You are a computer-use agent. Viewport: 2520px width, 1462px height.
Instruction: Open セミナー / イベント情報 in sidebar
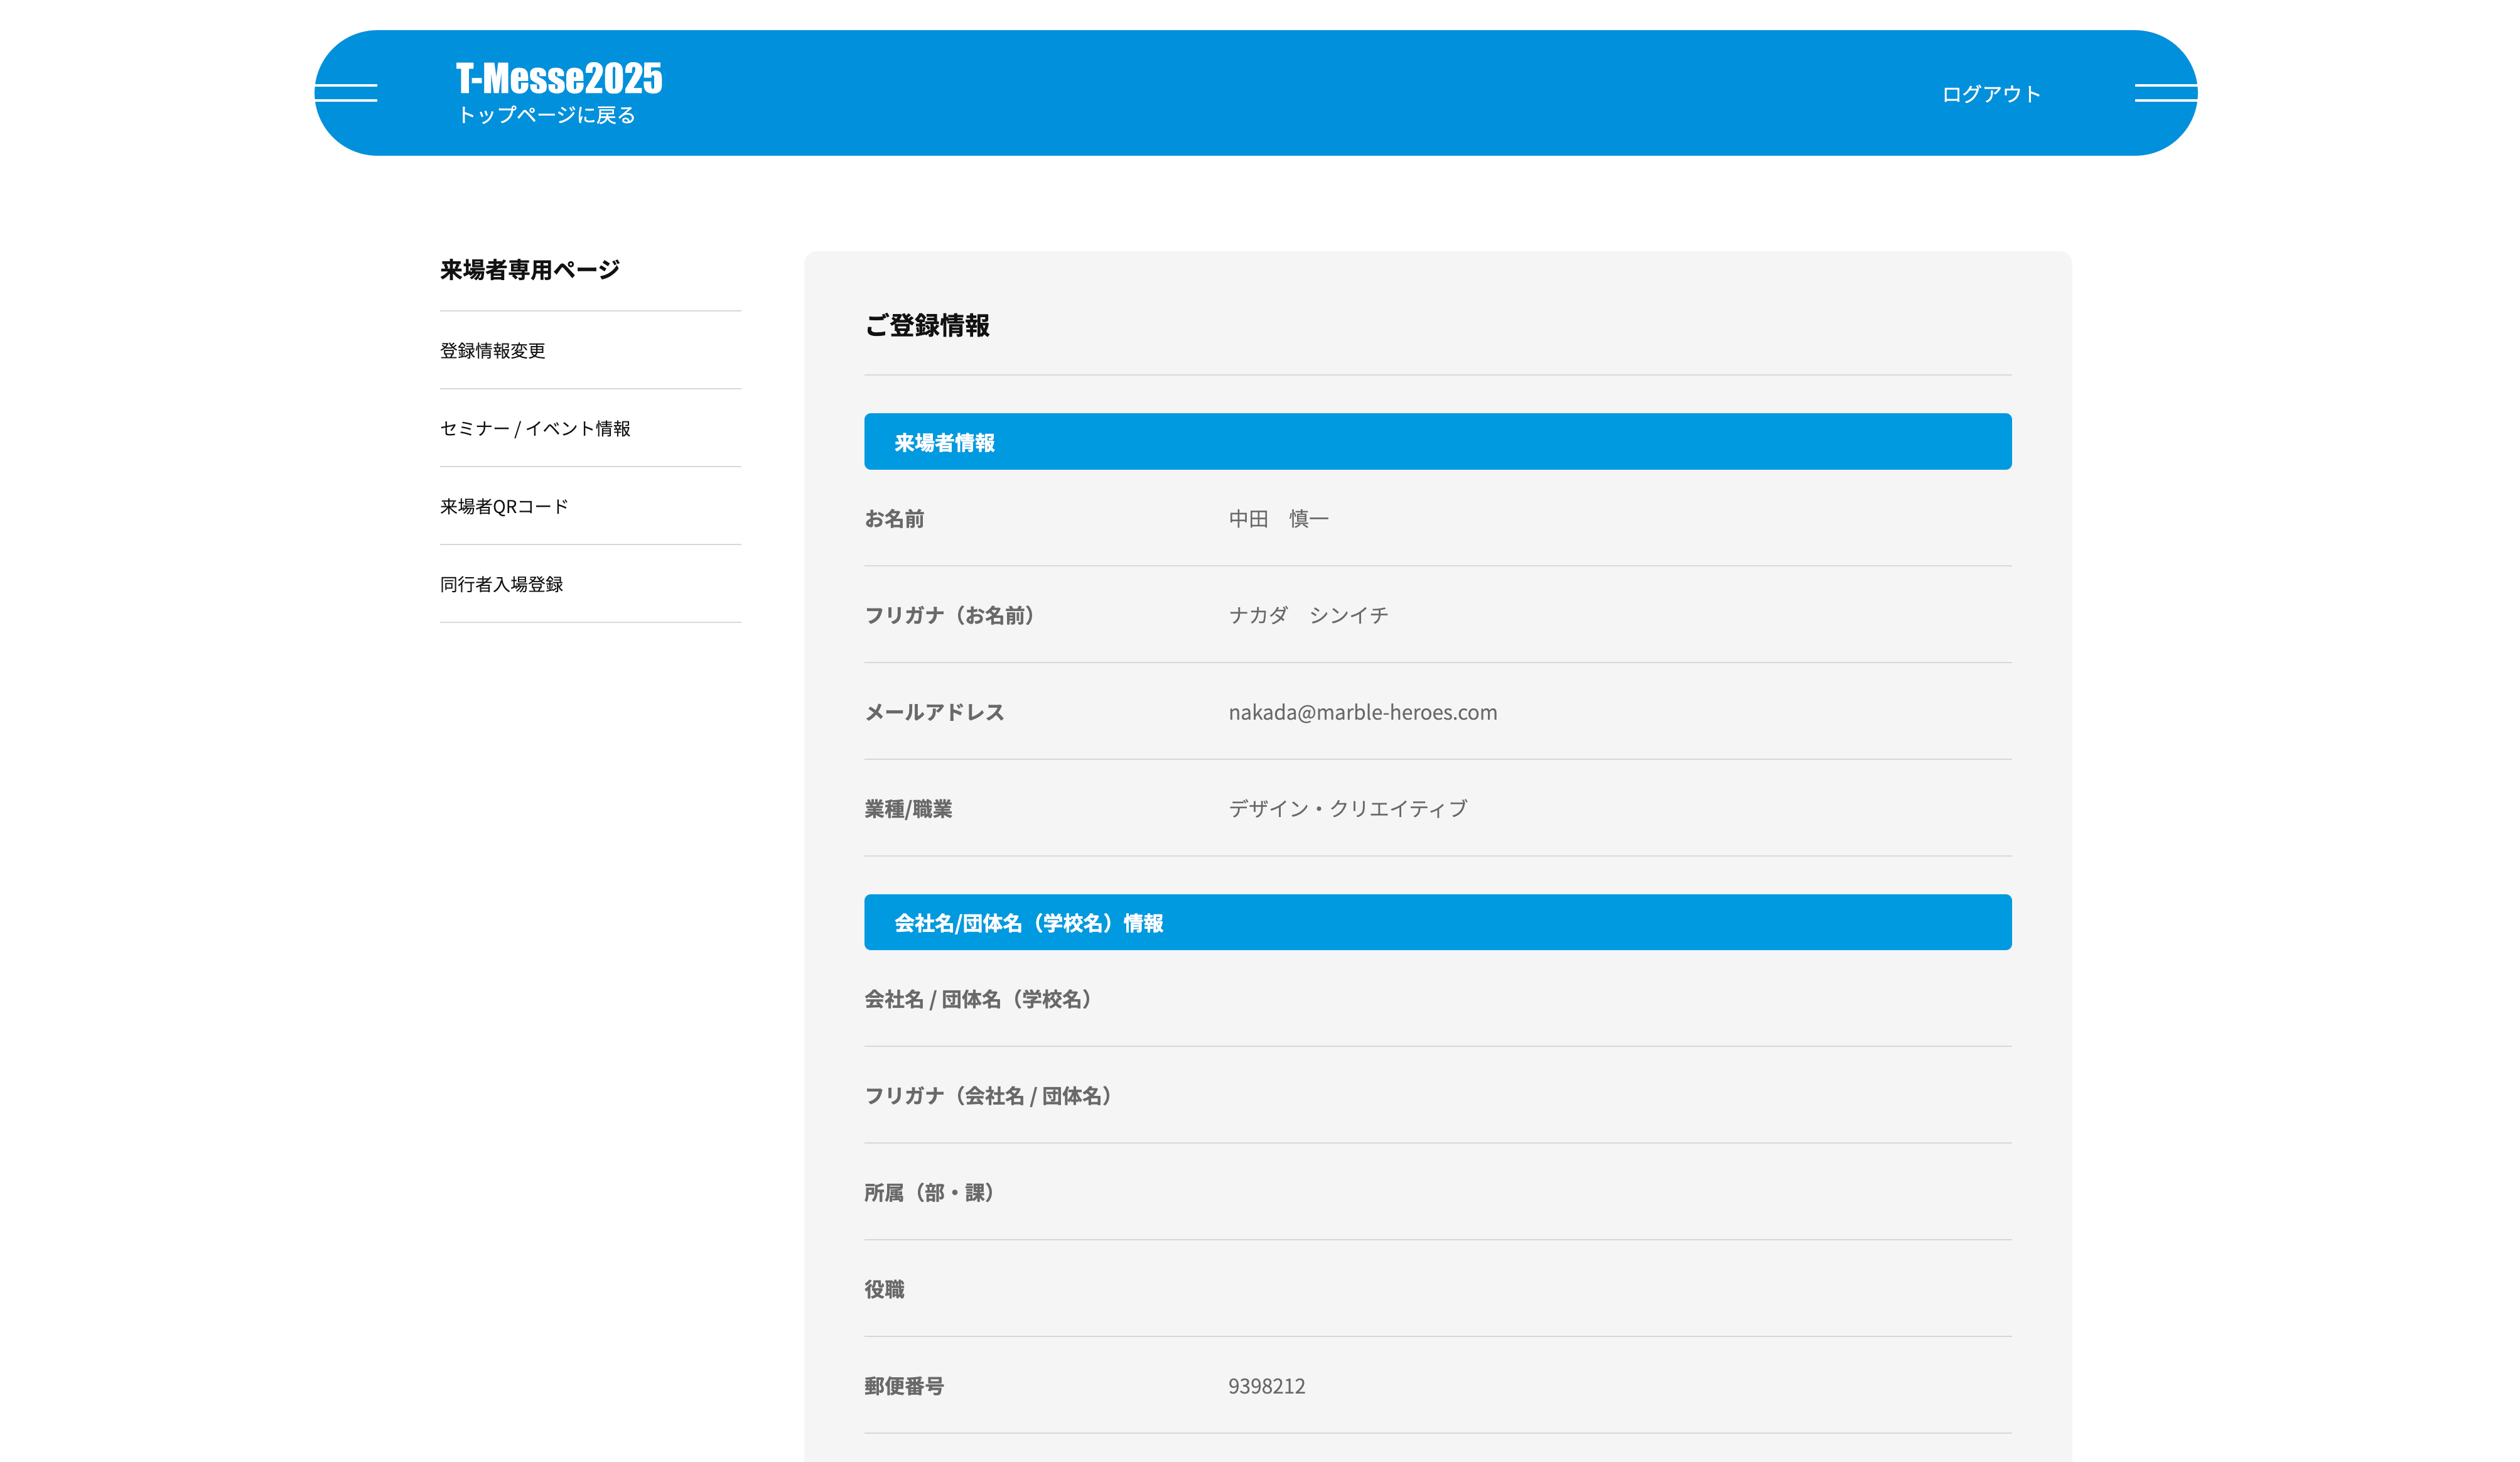[x=535, y=429]
